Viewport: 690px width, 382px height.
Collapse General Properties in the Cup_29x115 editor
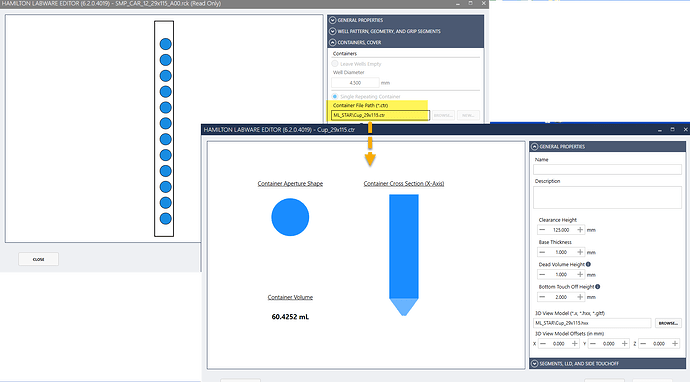[535, 147]
